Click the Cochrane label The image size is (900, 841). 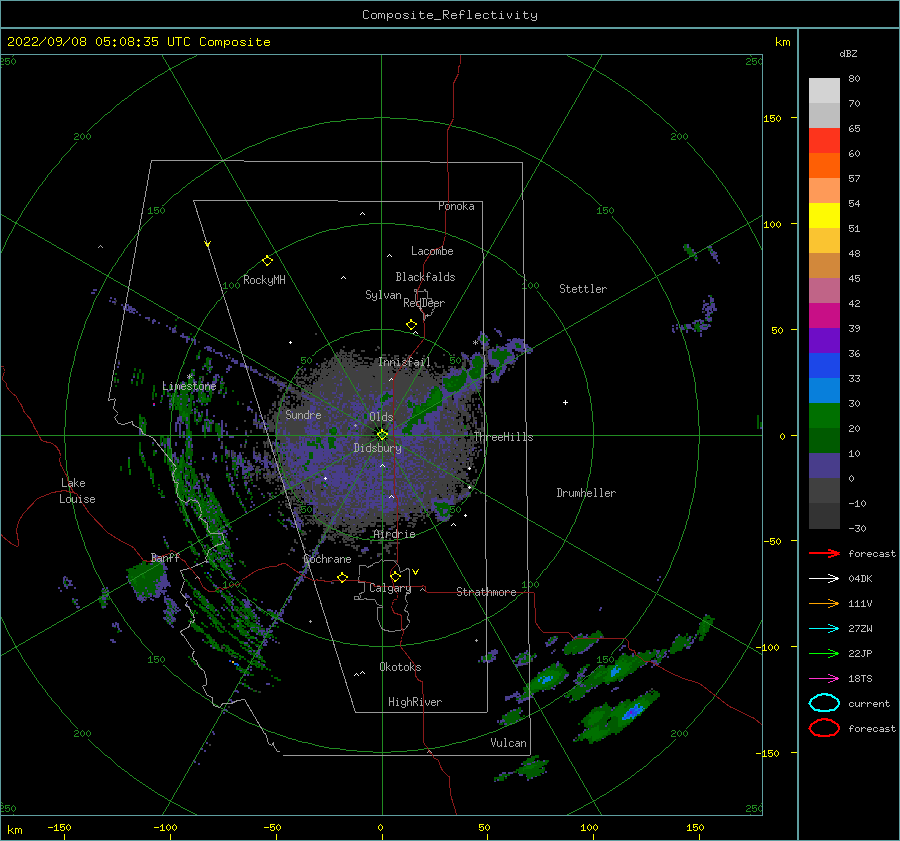pyautogui.click(x=327, y=559)
